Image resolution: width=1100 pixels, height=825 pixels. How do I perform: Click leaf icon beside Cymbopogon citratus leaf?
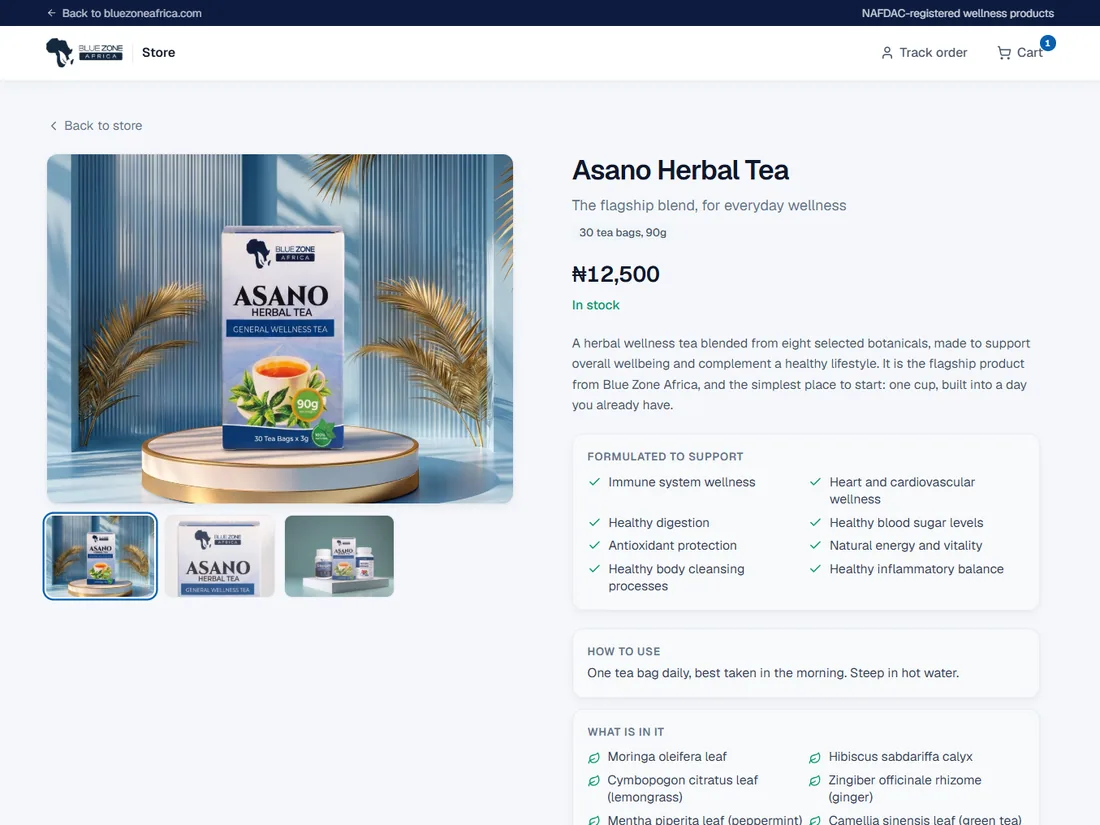tap(594, 781)
